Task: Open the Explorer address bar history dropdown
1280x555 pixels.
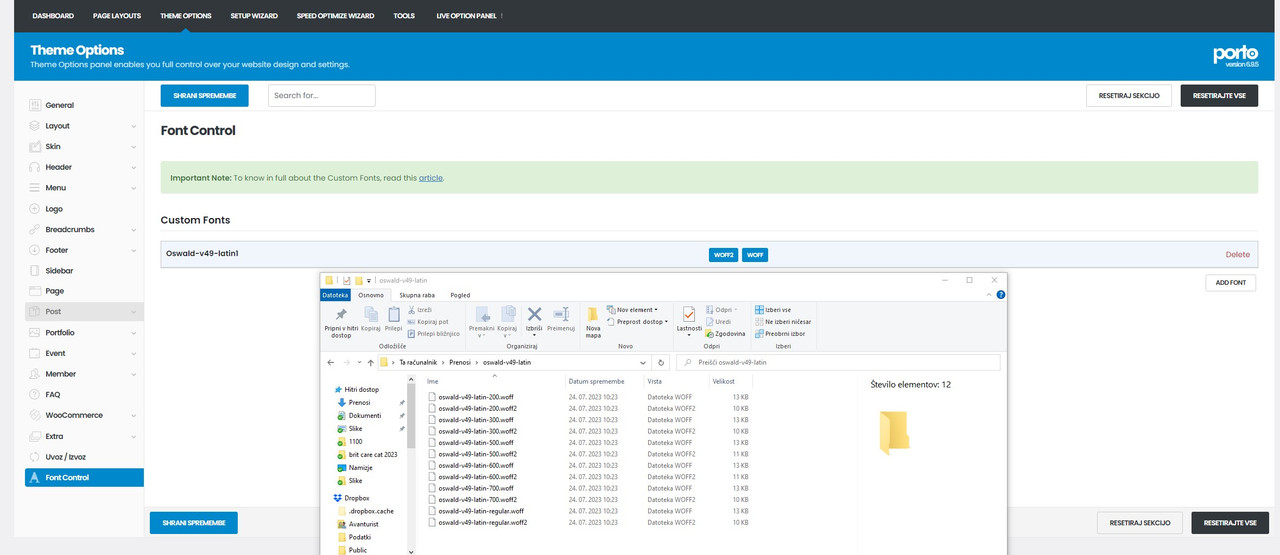Action: tap(643, 362)
